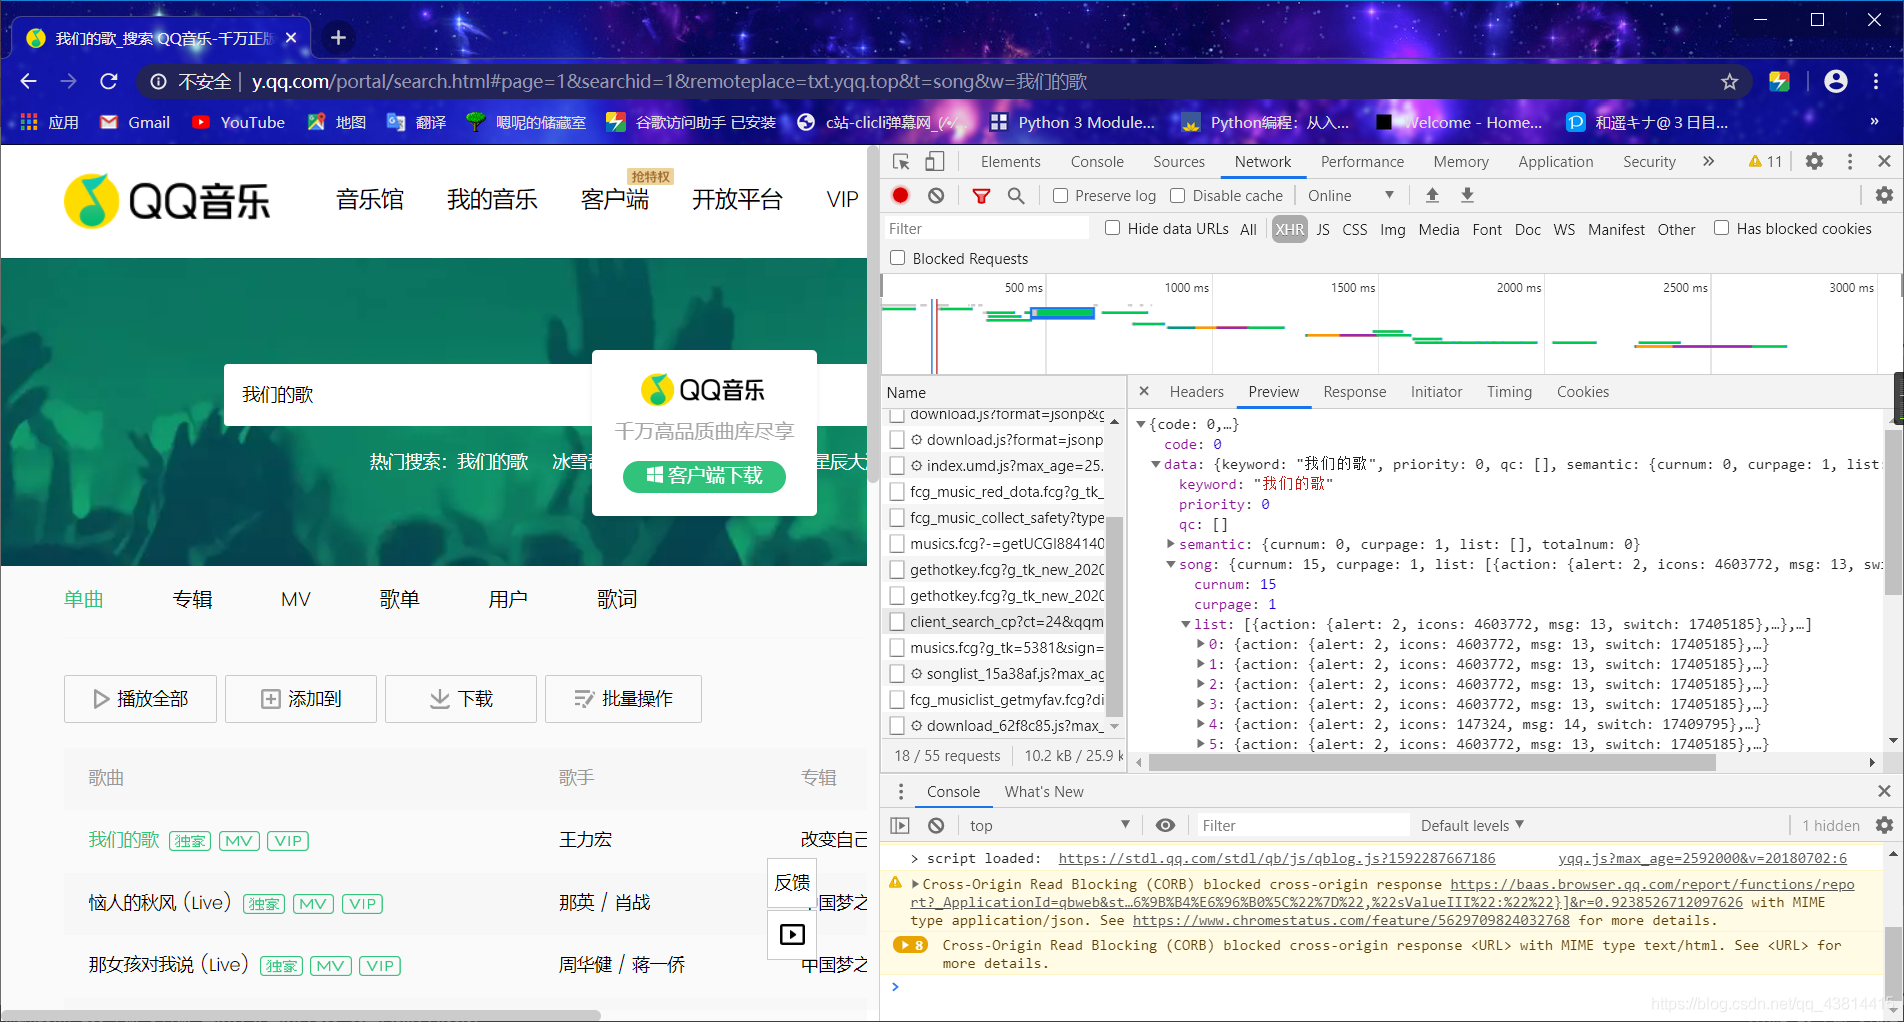Click the QQ音乐 logo
The image size is (1904, 1022).
point(168,200)
